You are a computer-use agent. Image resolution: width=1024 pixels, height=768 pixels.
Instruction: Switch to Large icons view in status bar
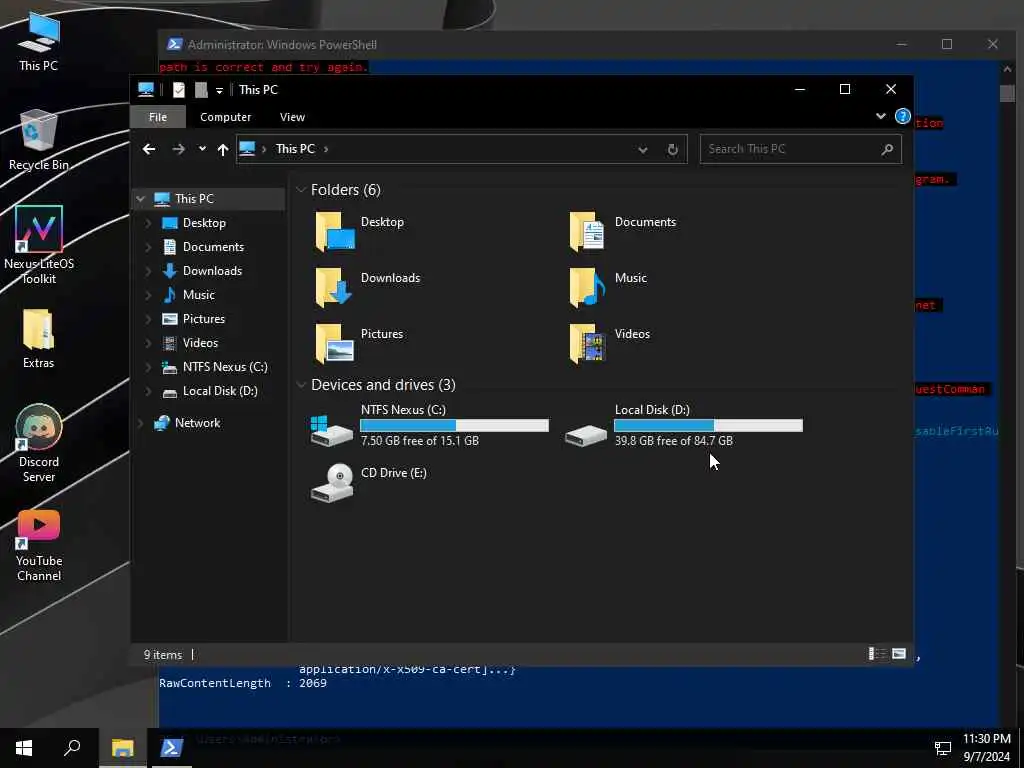coord(899,654)
